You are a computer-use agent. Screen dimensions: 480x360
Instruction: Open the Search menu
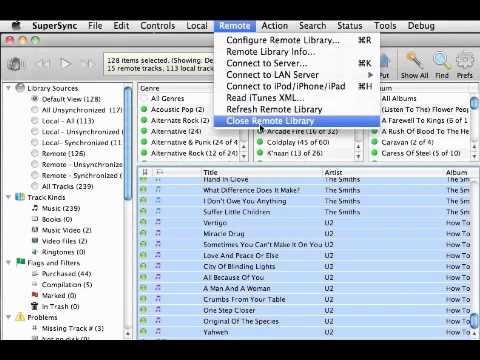[x=312, y=26]
